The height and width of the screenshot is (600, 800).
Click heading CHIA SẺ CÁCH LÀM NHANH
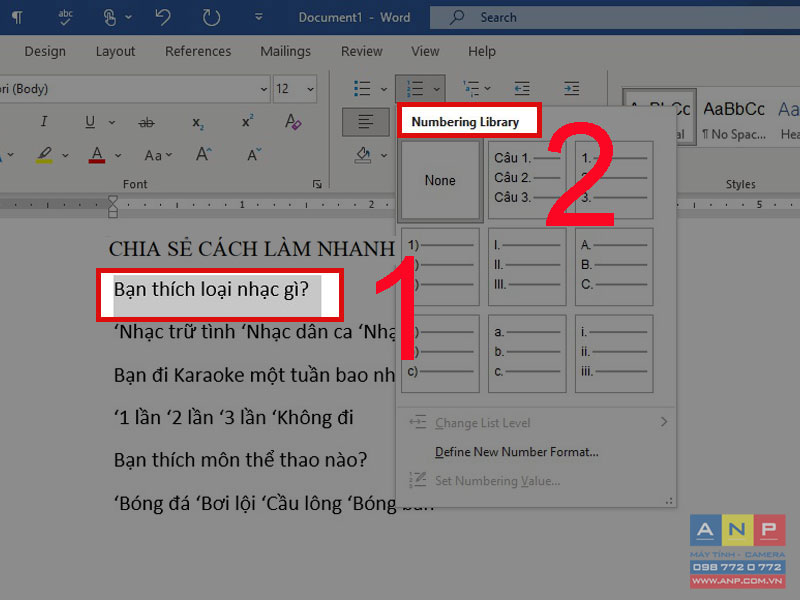click(x=252, y=249)
